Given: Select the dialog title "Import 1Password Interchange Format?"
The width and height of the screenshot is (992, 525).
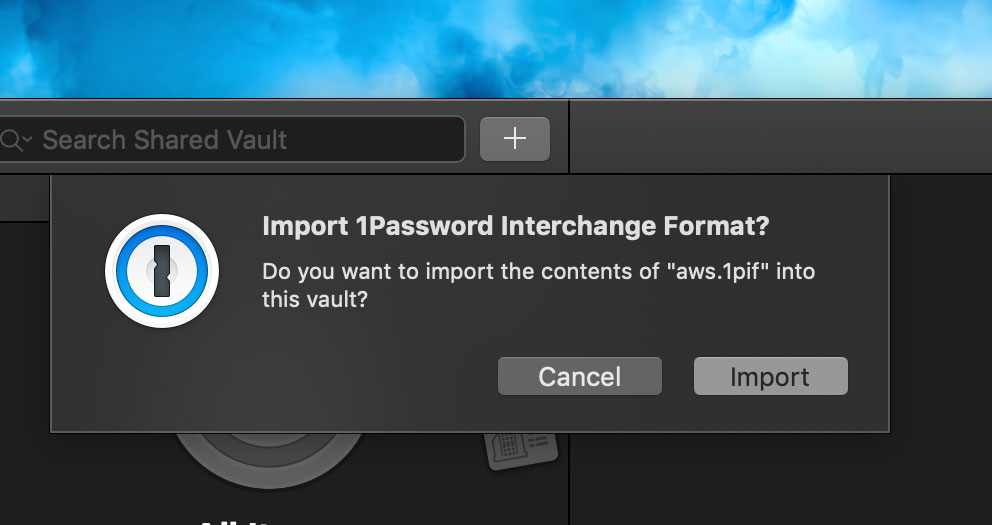Looking at the screenshot, I should [516, 226].
